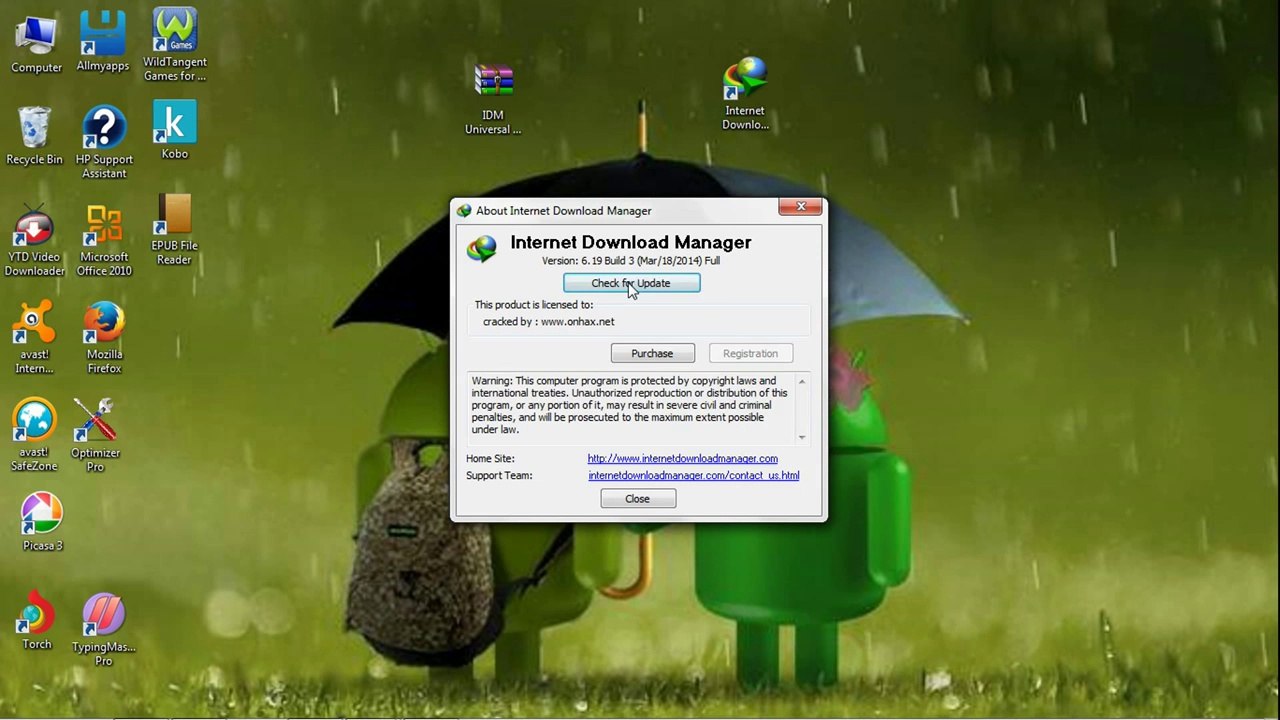1280x720 pixels.
Task: Click the 'Home Site:' label
Action: click(x=490, y=459)
